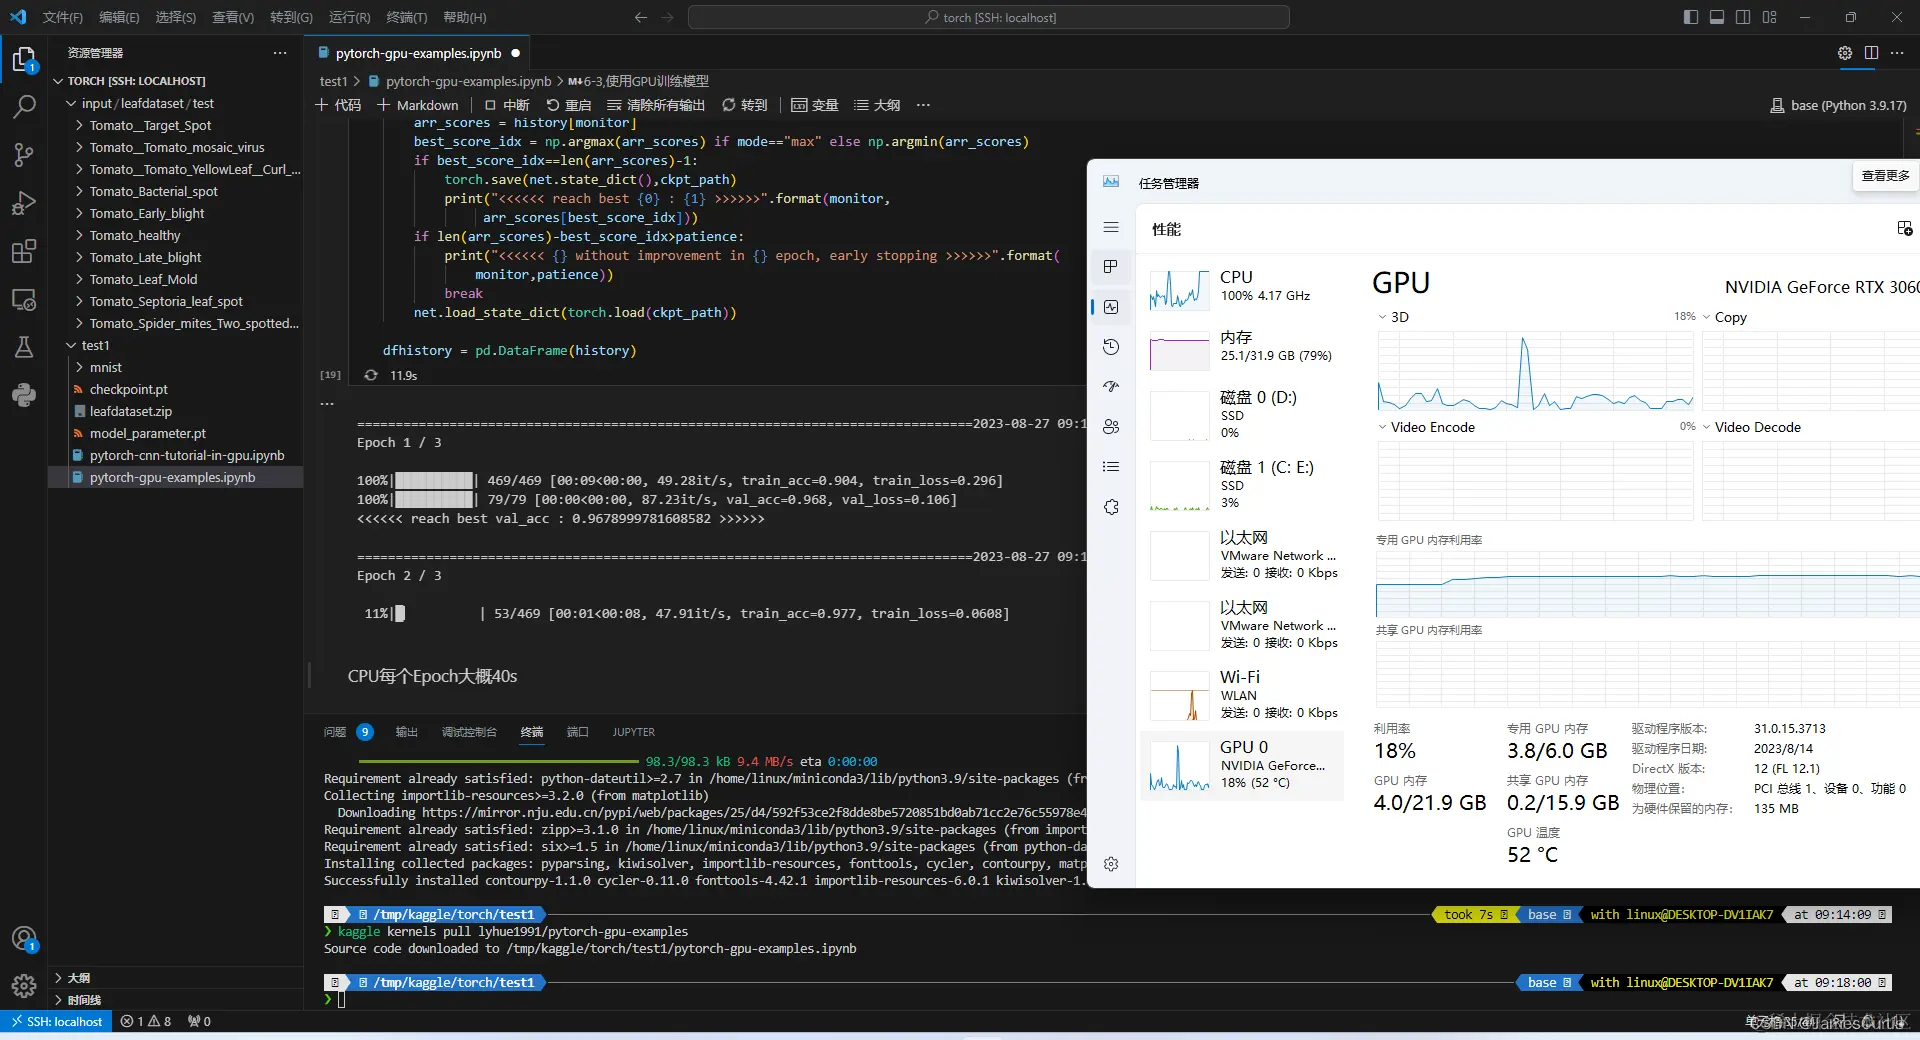Select the base Python 3.9.17 kernel
The height and width of the screenshot is (1040, 1920).
pyautogui.click(x=1838, y=105)
